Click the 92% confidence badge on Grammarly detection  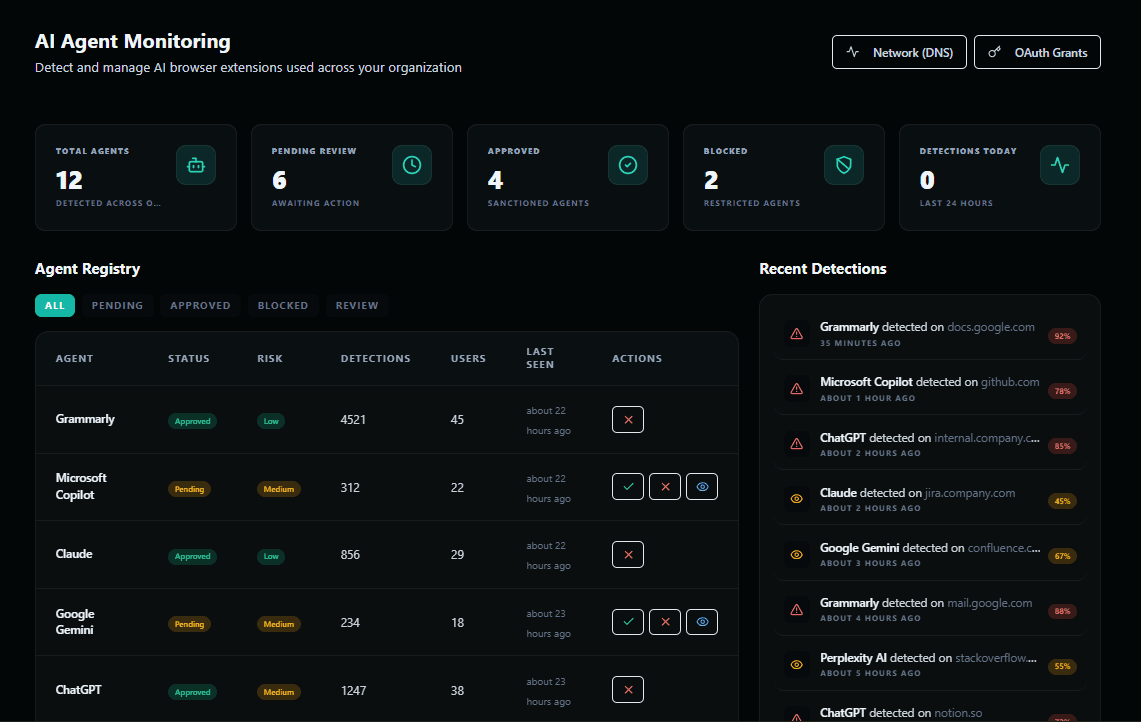(x=1062, y=336)
